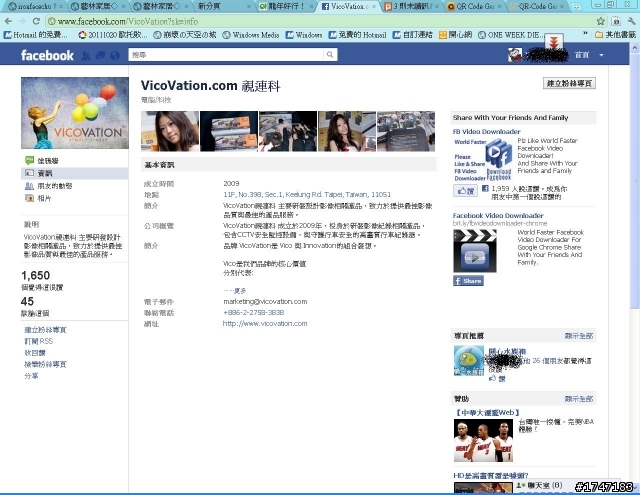
Task: Open the first photo strip thumbnail
Action: click(170, 131)
